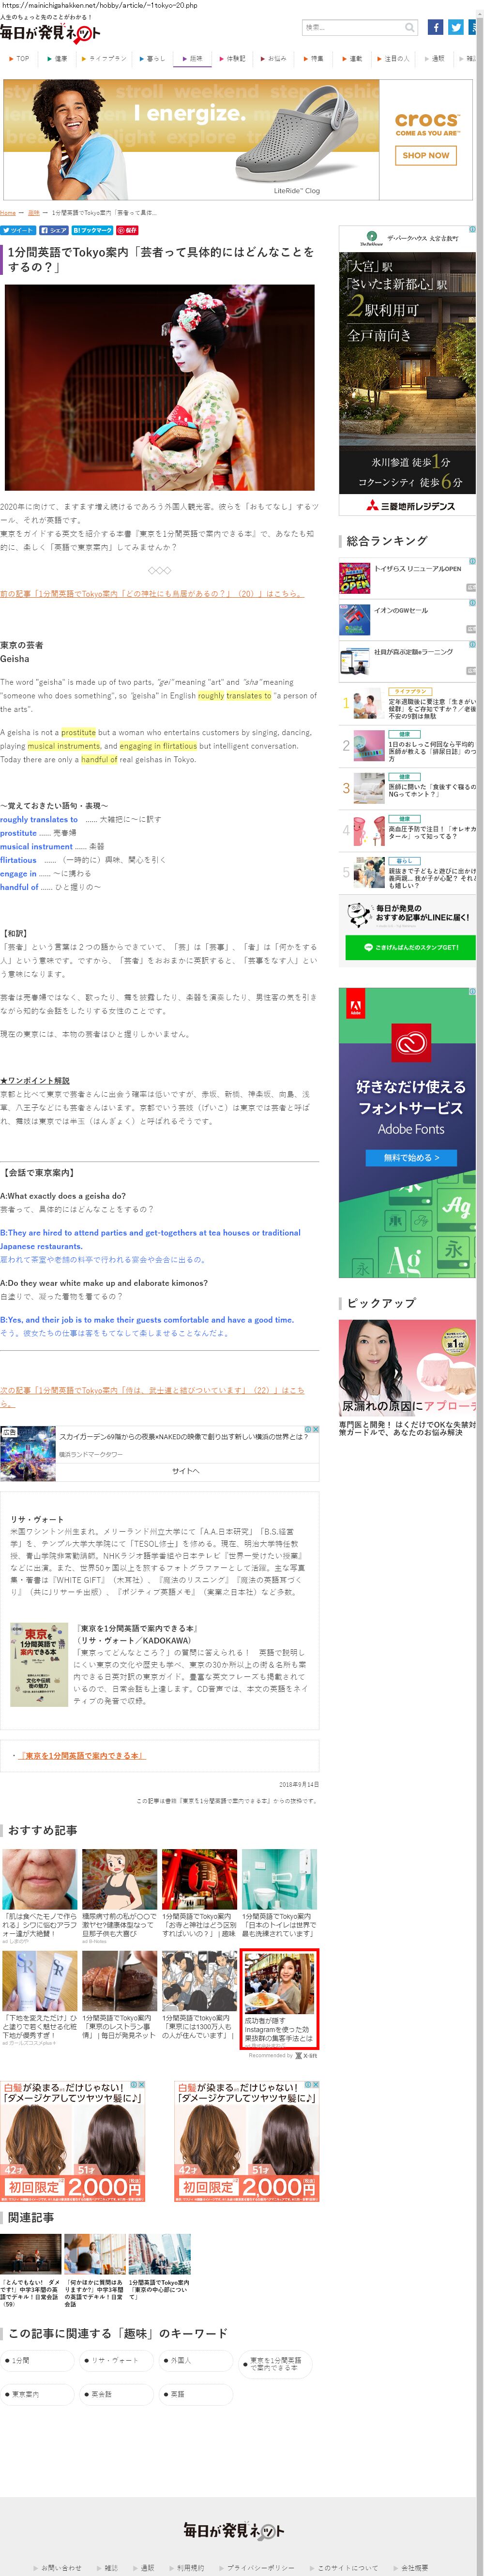Open the previous article link (20)
Screen dimensions: 484x2576
(150, 593)
